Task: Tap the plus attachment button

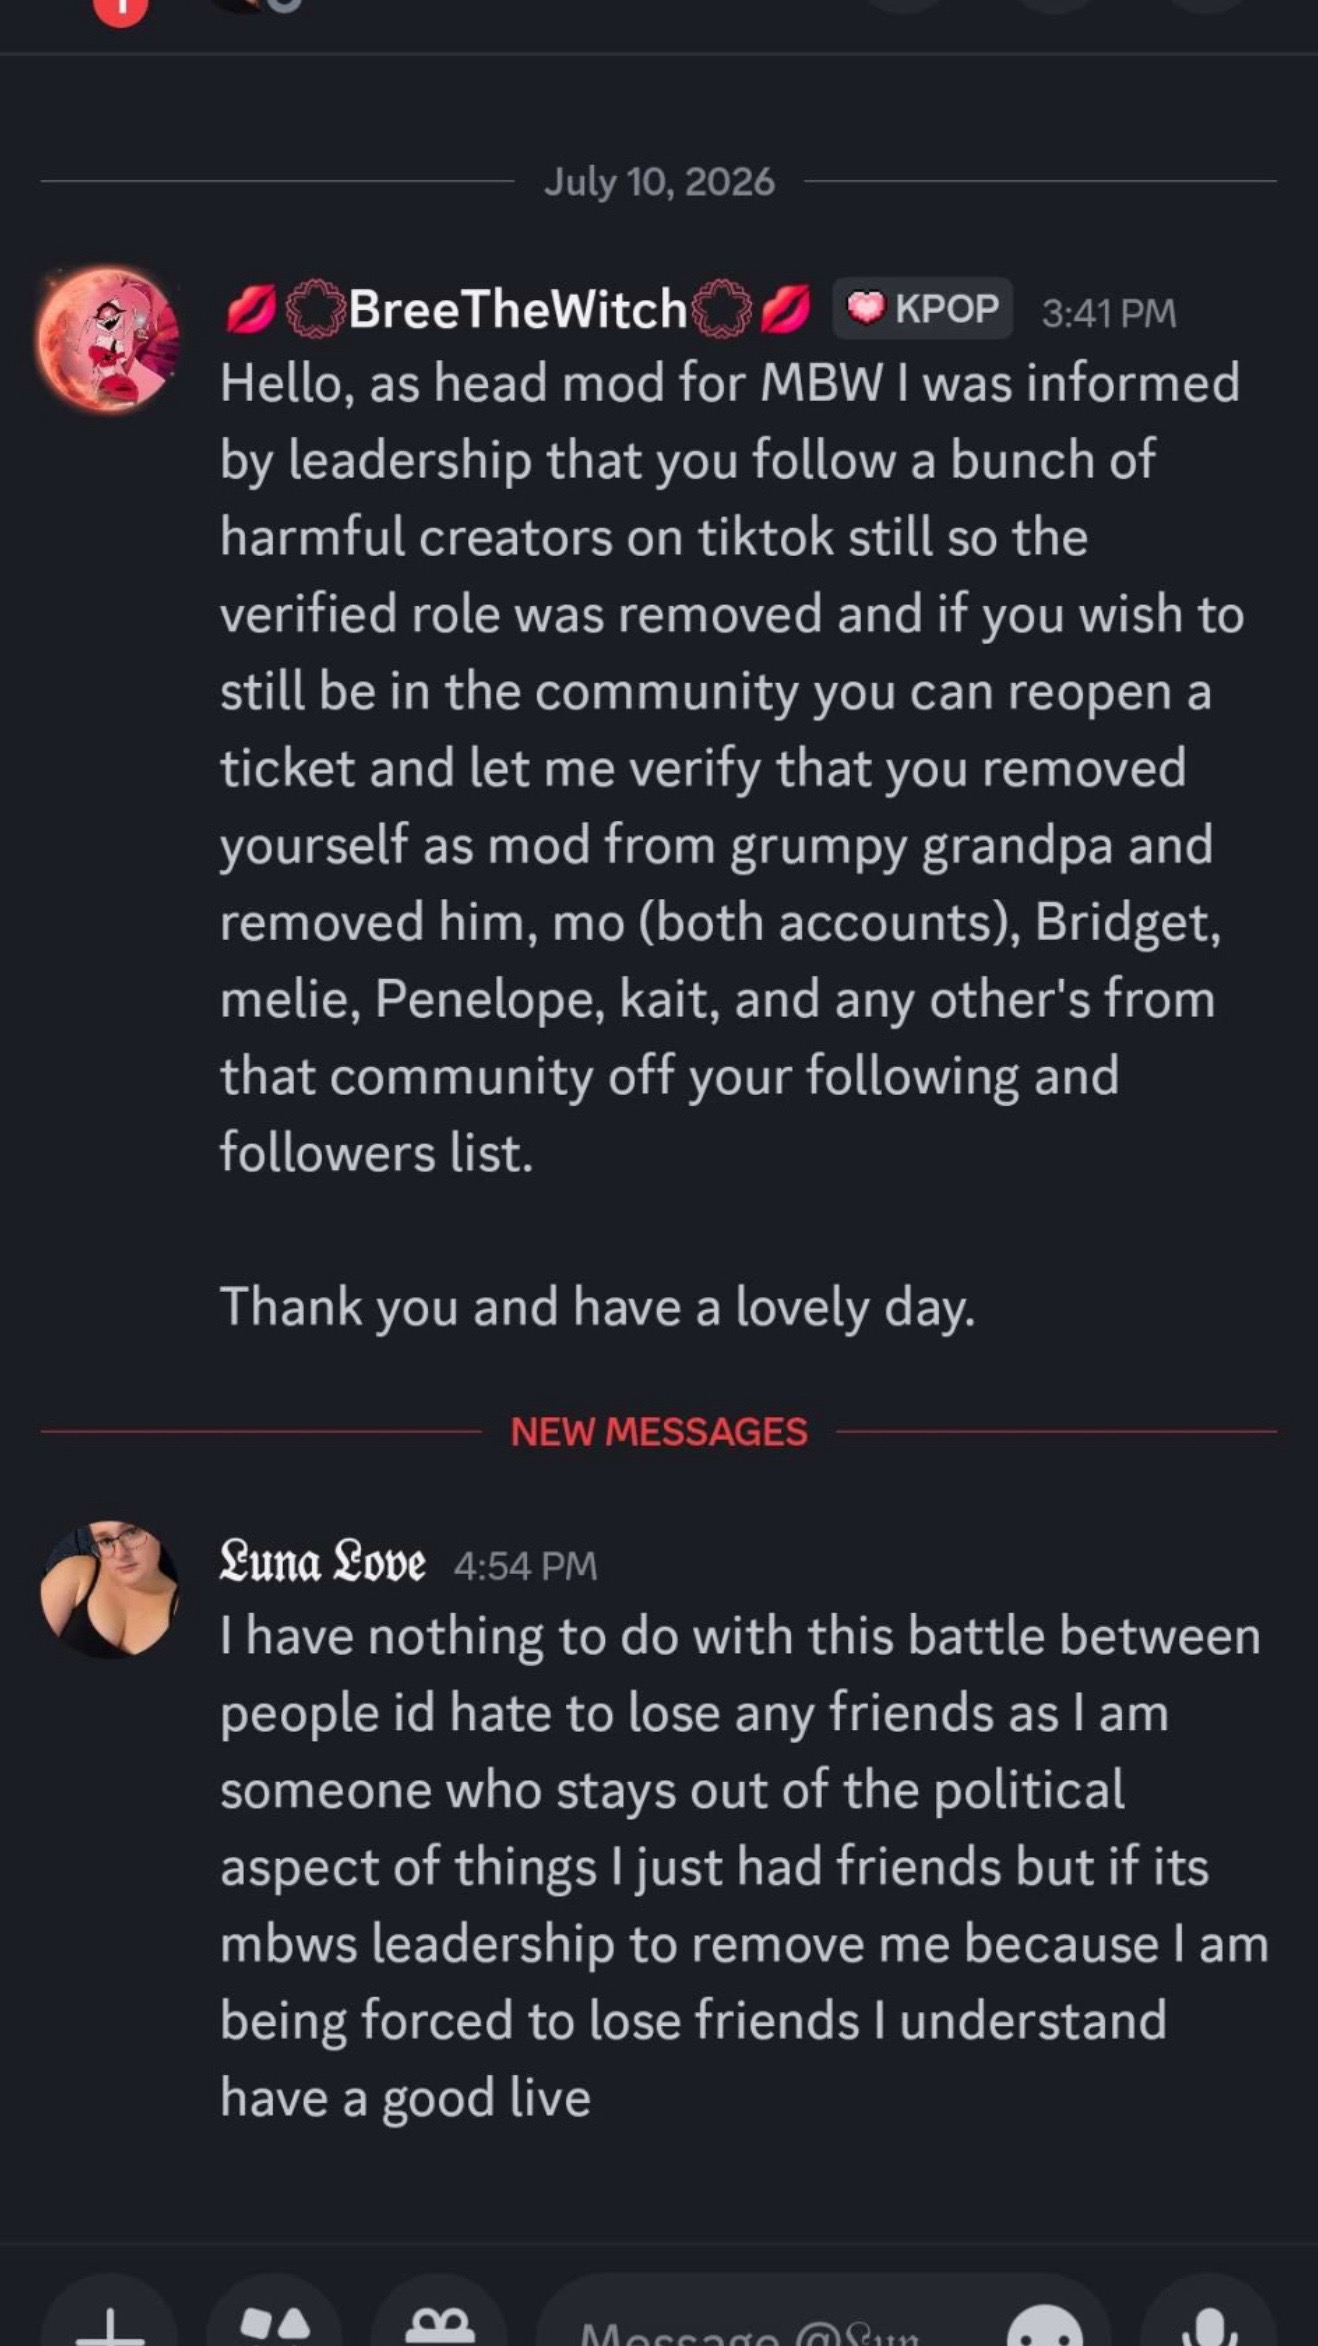Action: tap(109, 2318)
